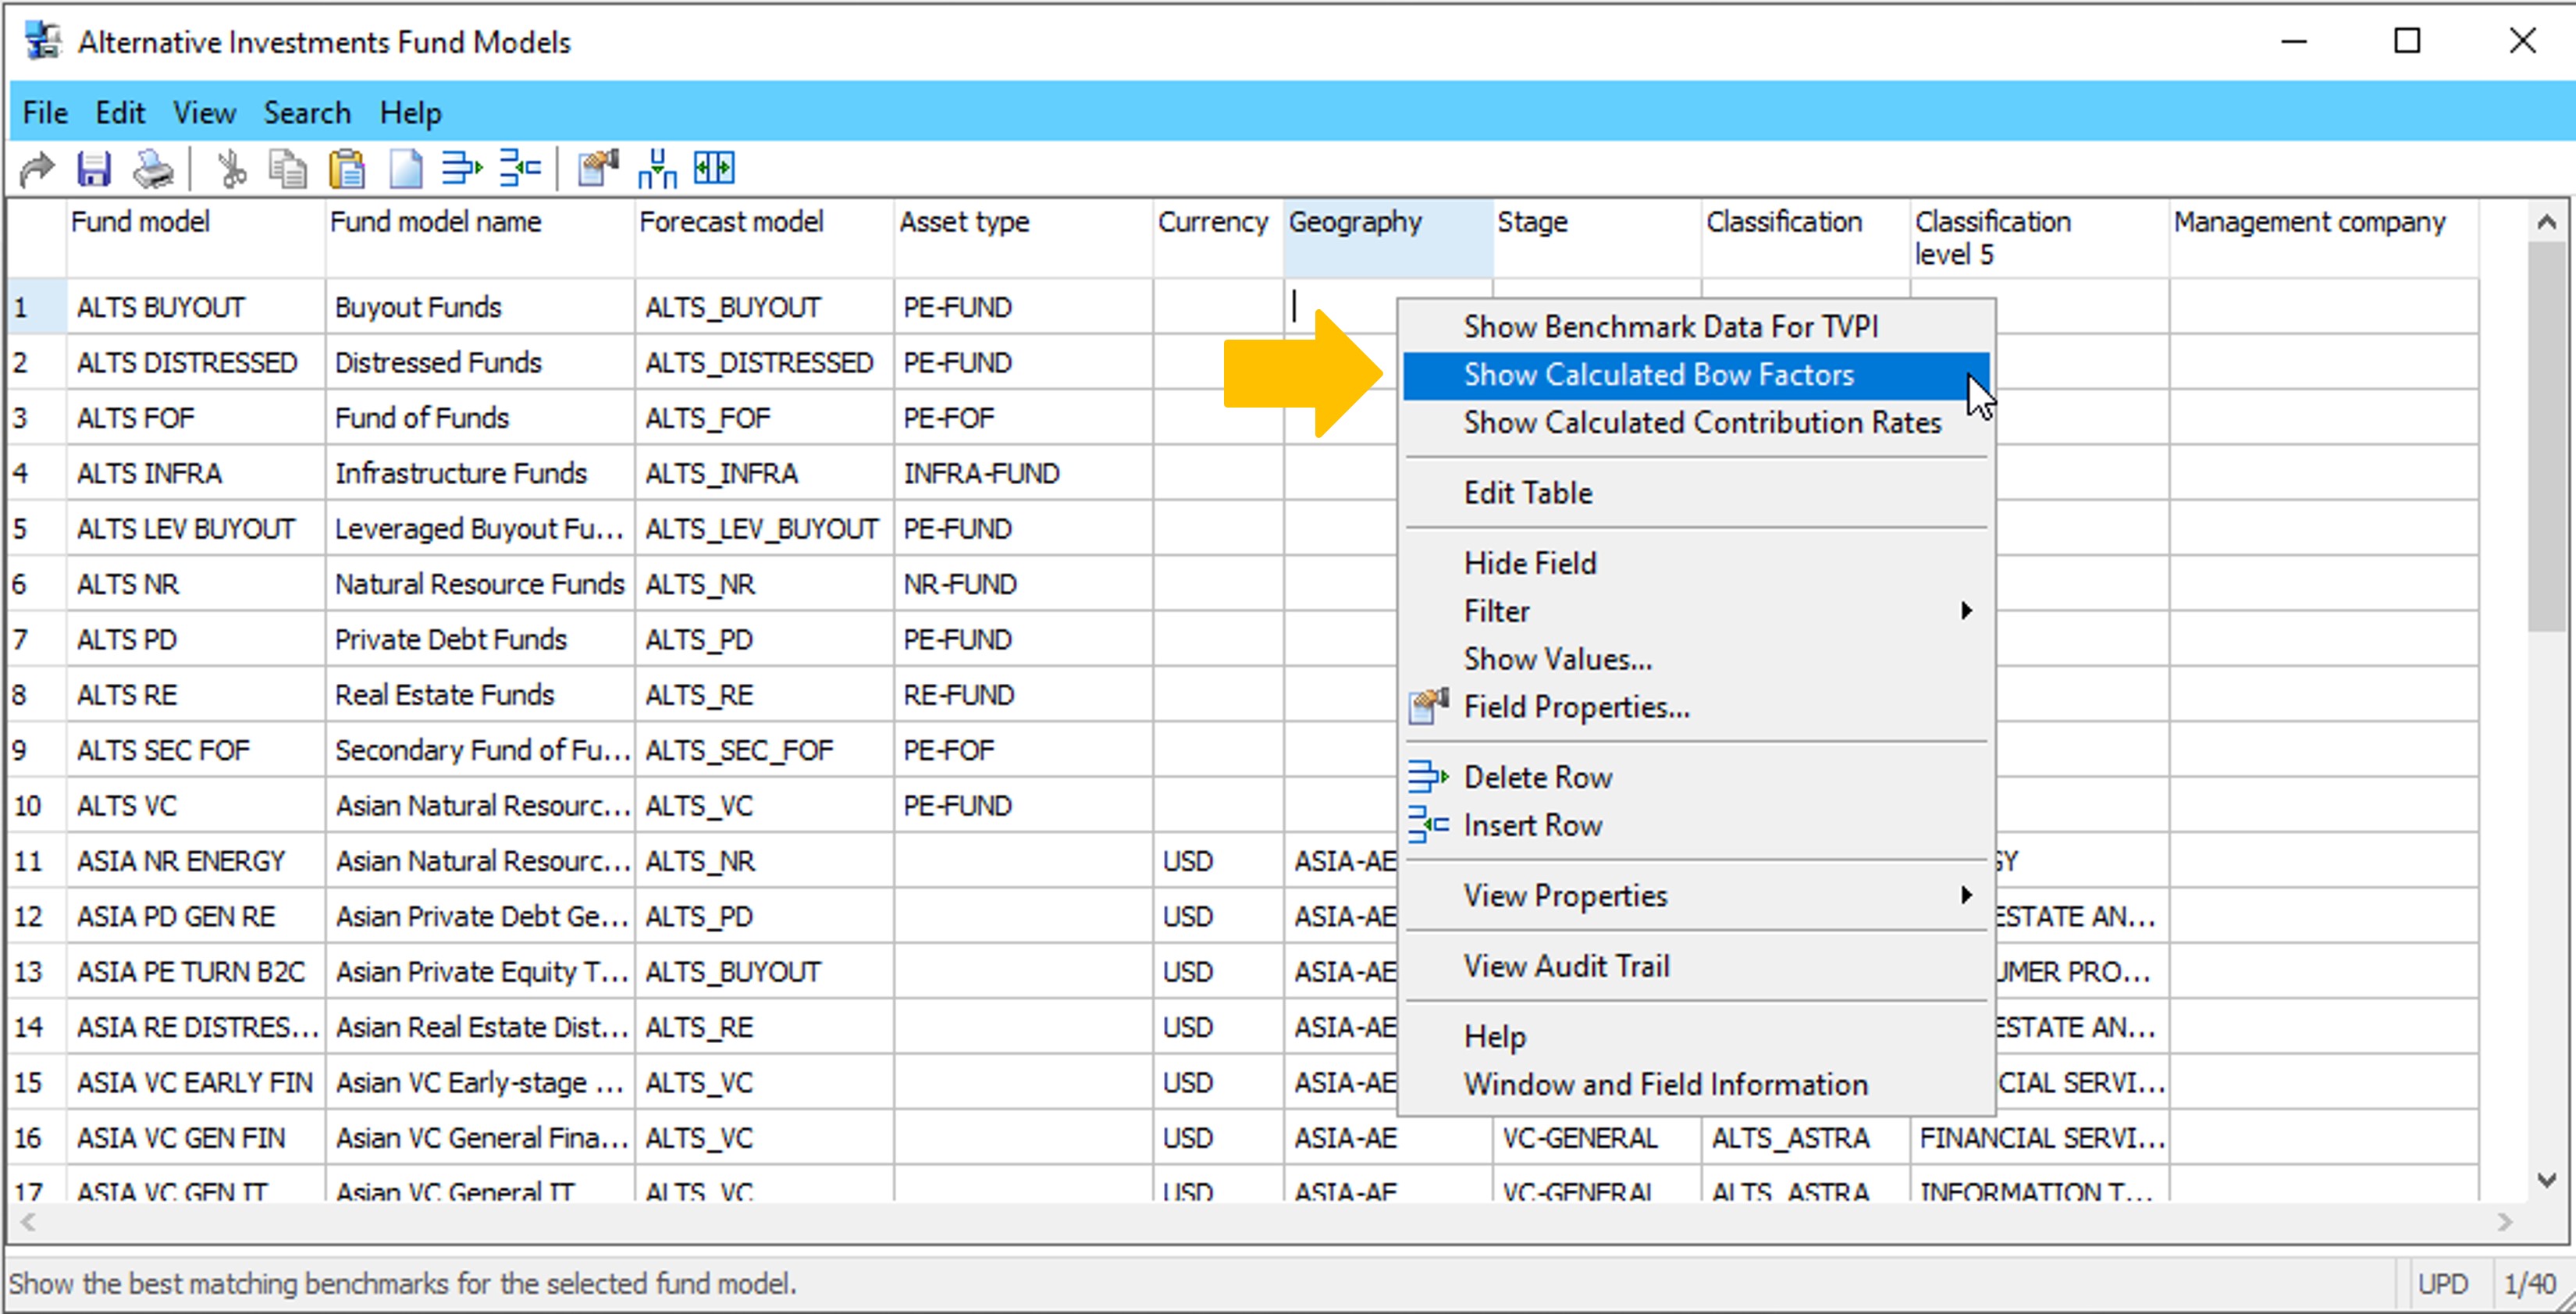Click the ALTS_INFRA forecast model cell

(x=764, y=473)
